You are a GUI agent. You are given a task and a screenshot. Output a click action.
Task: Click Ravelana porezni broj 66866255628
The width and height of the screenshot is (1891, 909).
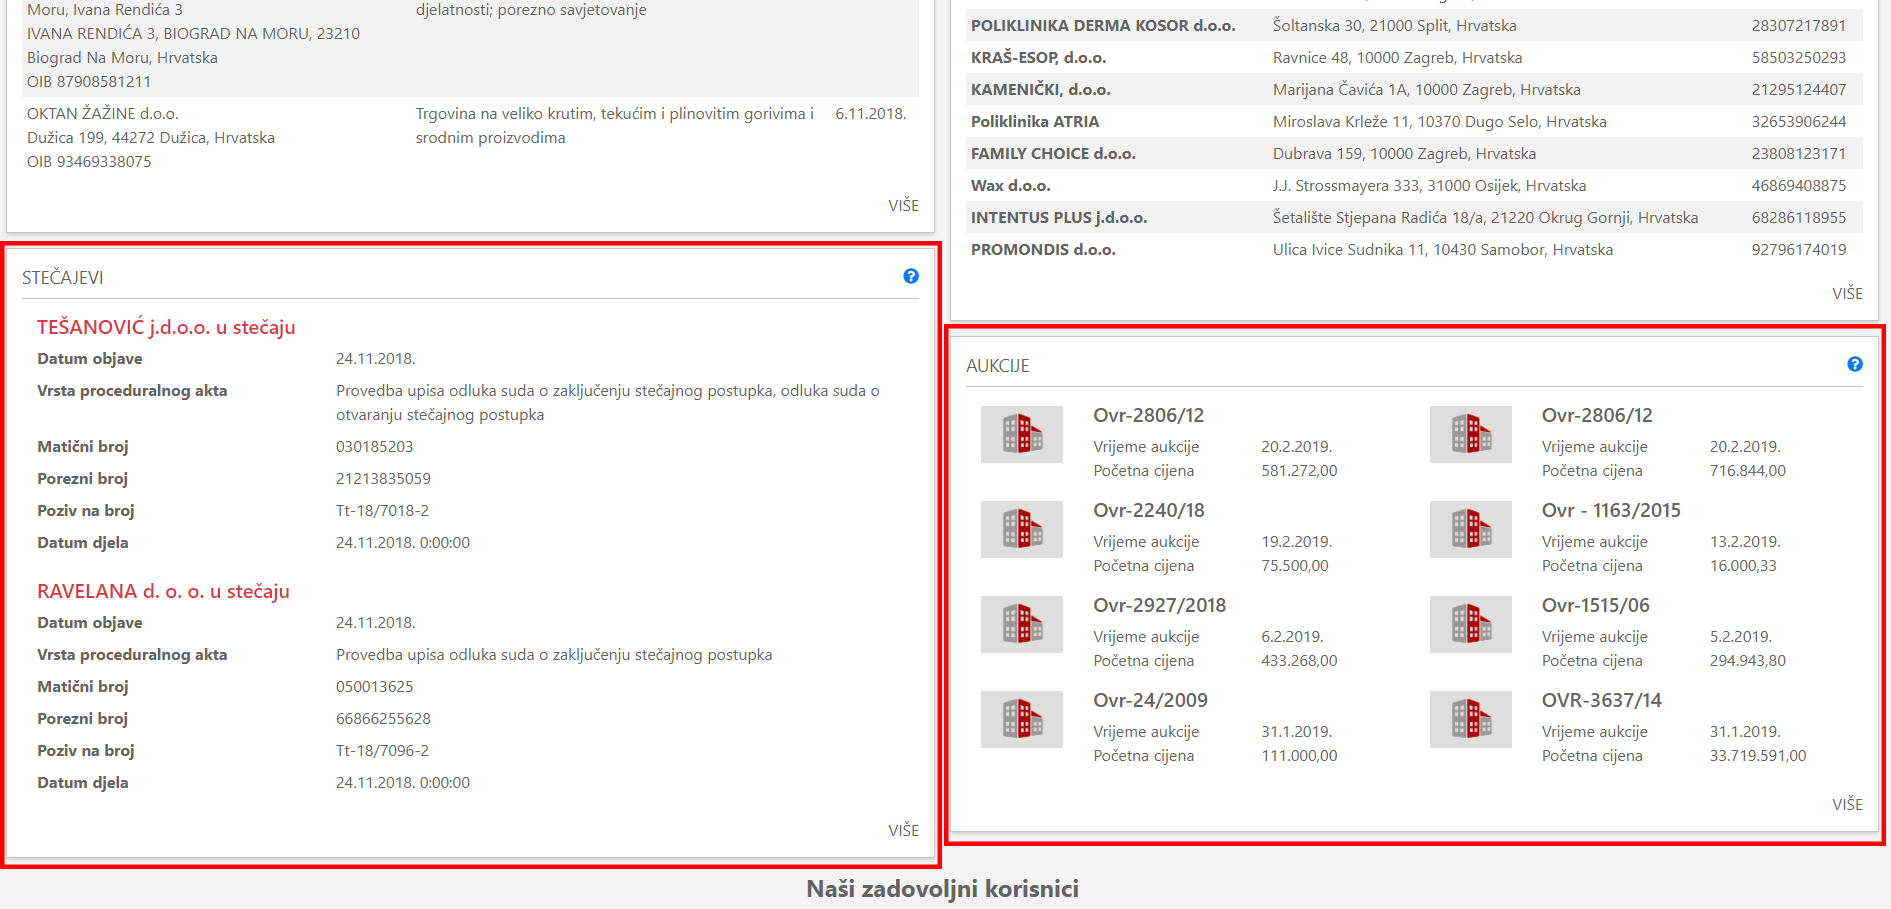tap(383, 718)
